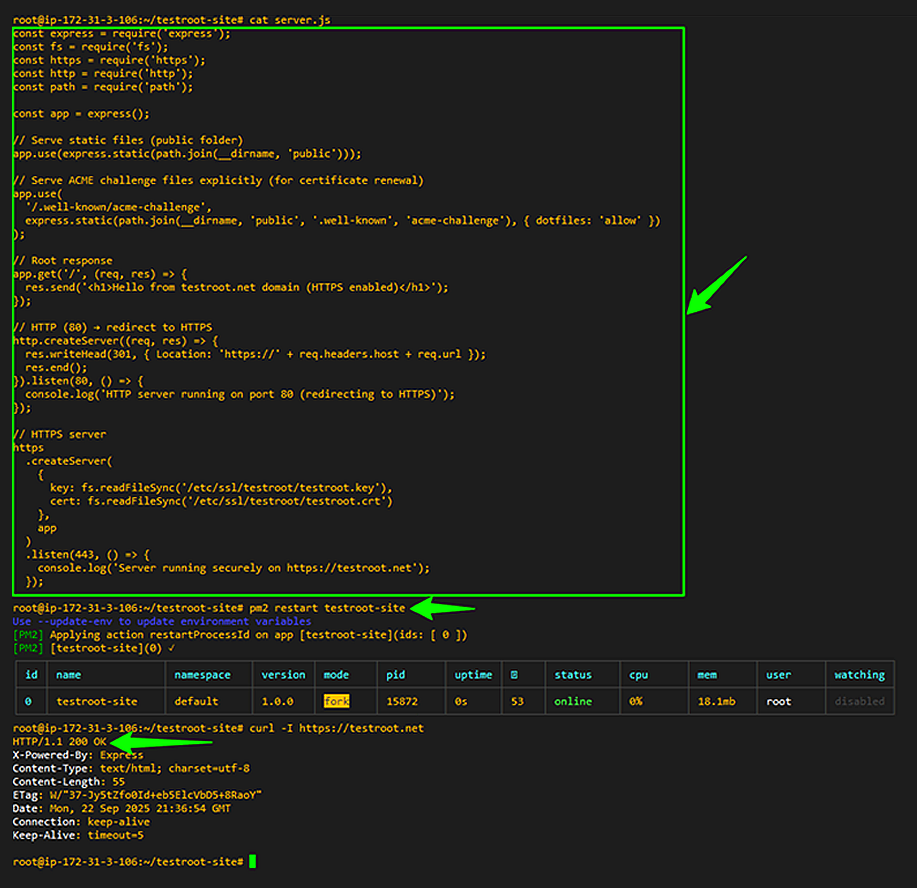This screenshot has width=917, height=888.
Task: Click the 'disabled' watching cell in the PM2 table
Action: pyautogui.click(x=859, y=701)
